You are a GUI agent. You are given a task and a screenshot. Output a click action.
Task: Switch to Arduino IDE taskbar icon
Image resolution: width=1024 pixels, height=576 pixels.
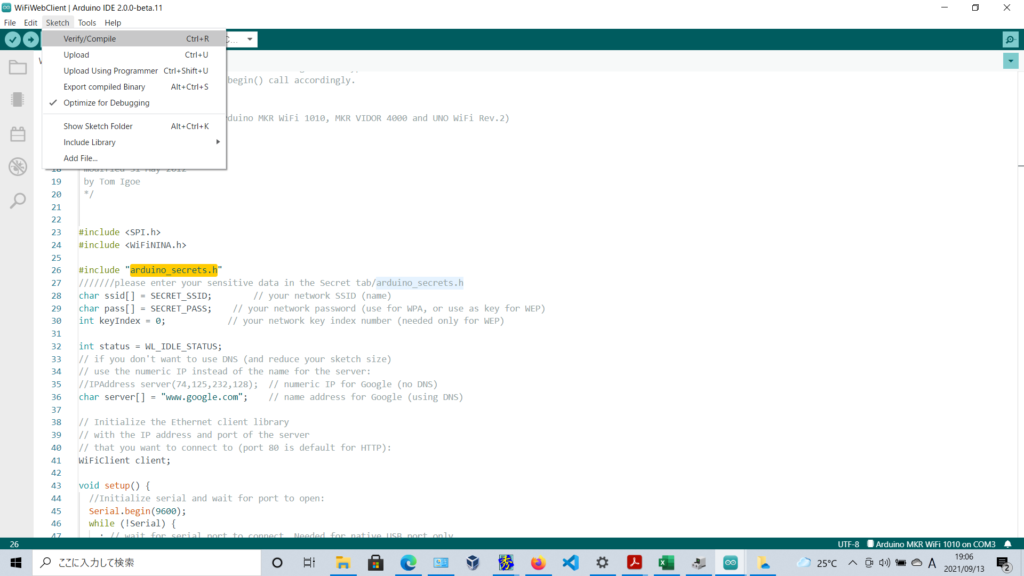[730, 562]
